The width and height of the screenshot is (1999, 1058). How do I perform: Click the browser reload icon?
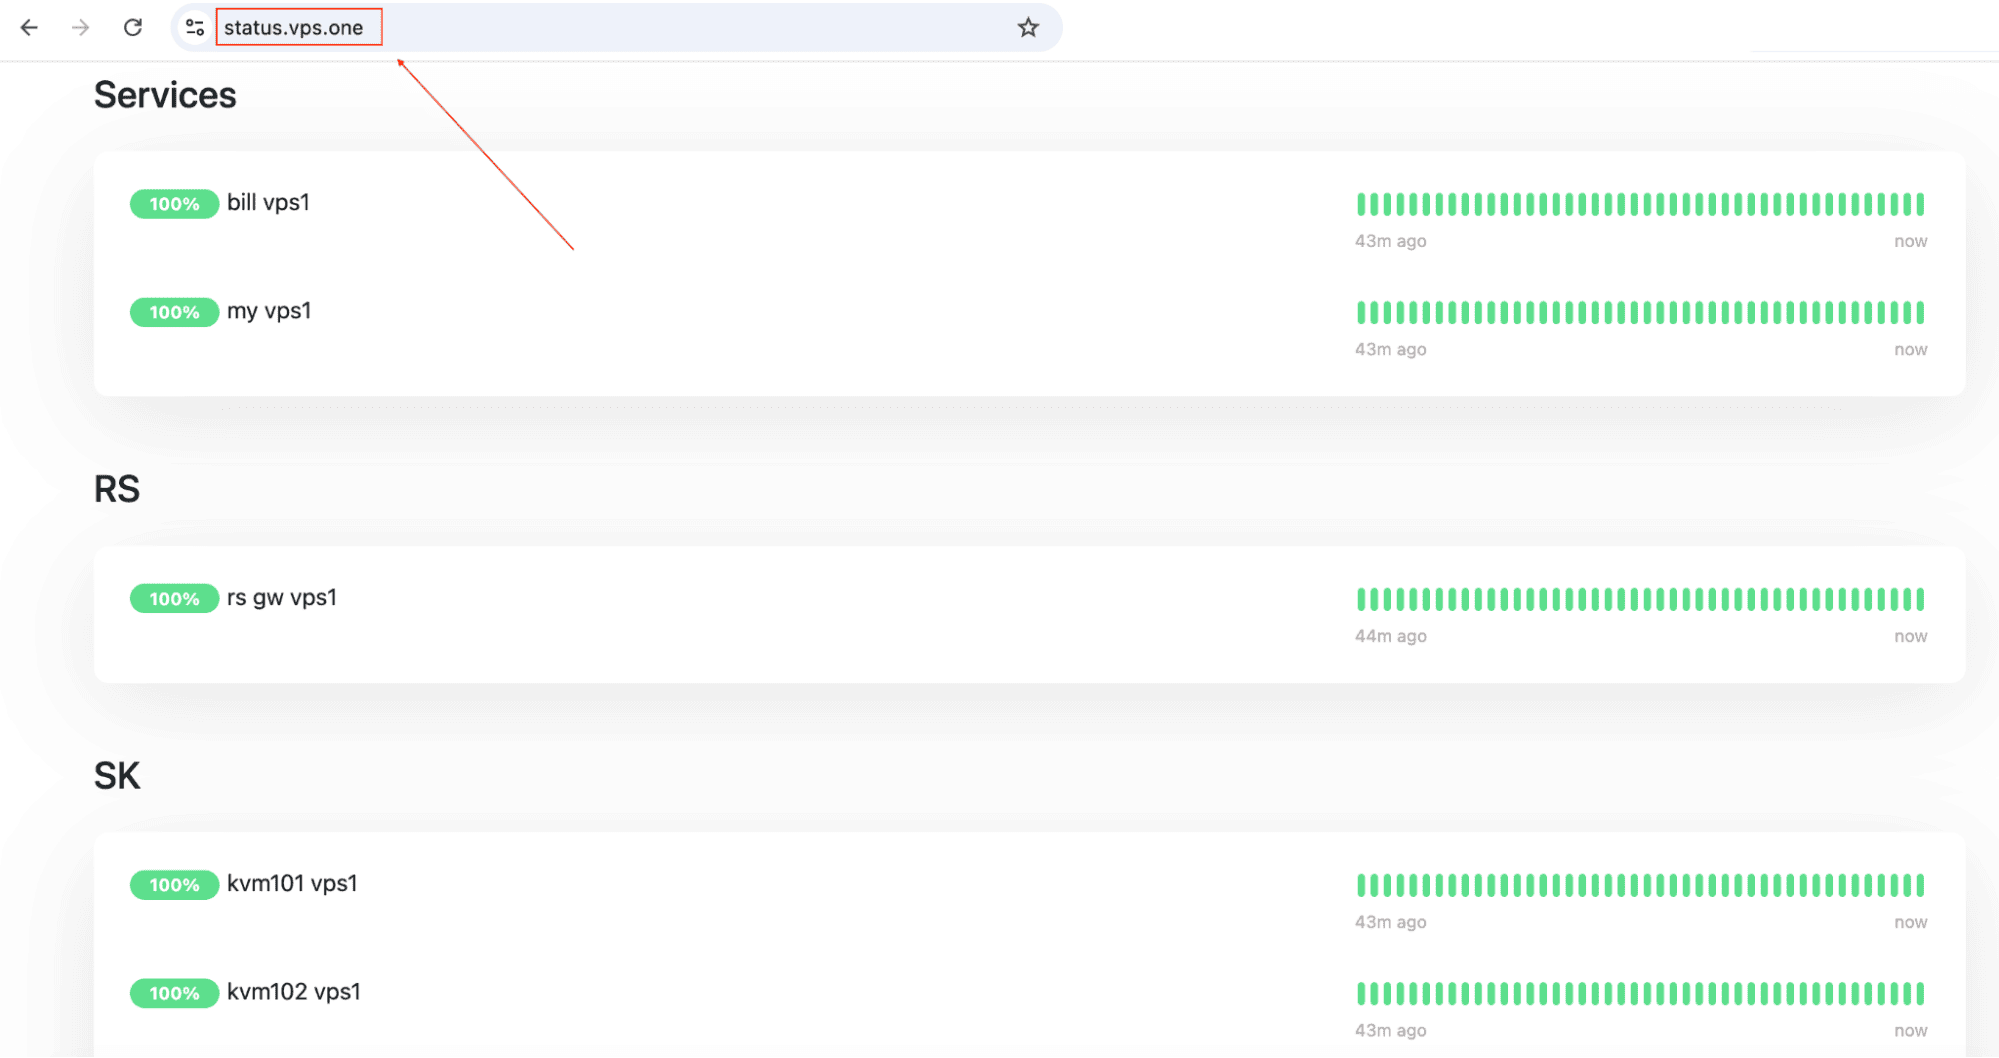[132, 27]
